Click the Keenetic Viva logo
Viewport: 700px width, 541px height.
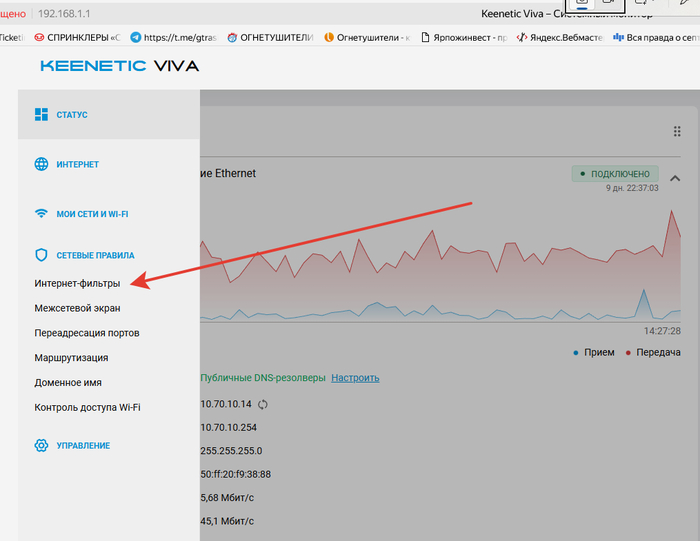click(119, 67)
